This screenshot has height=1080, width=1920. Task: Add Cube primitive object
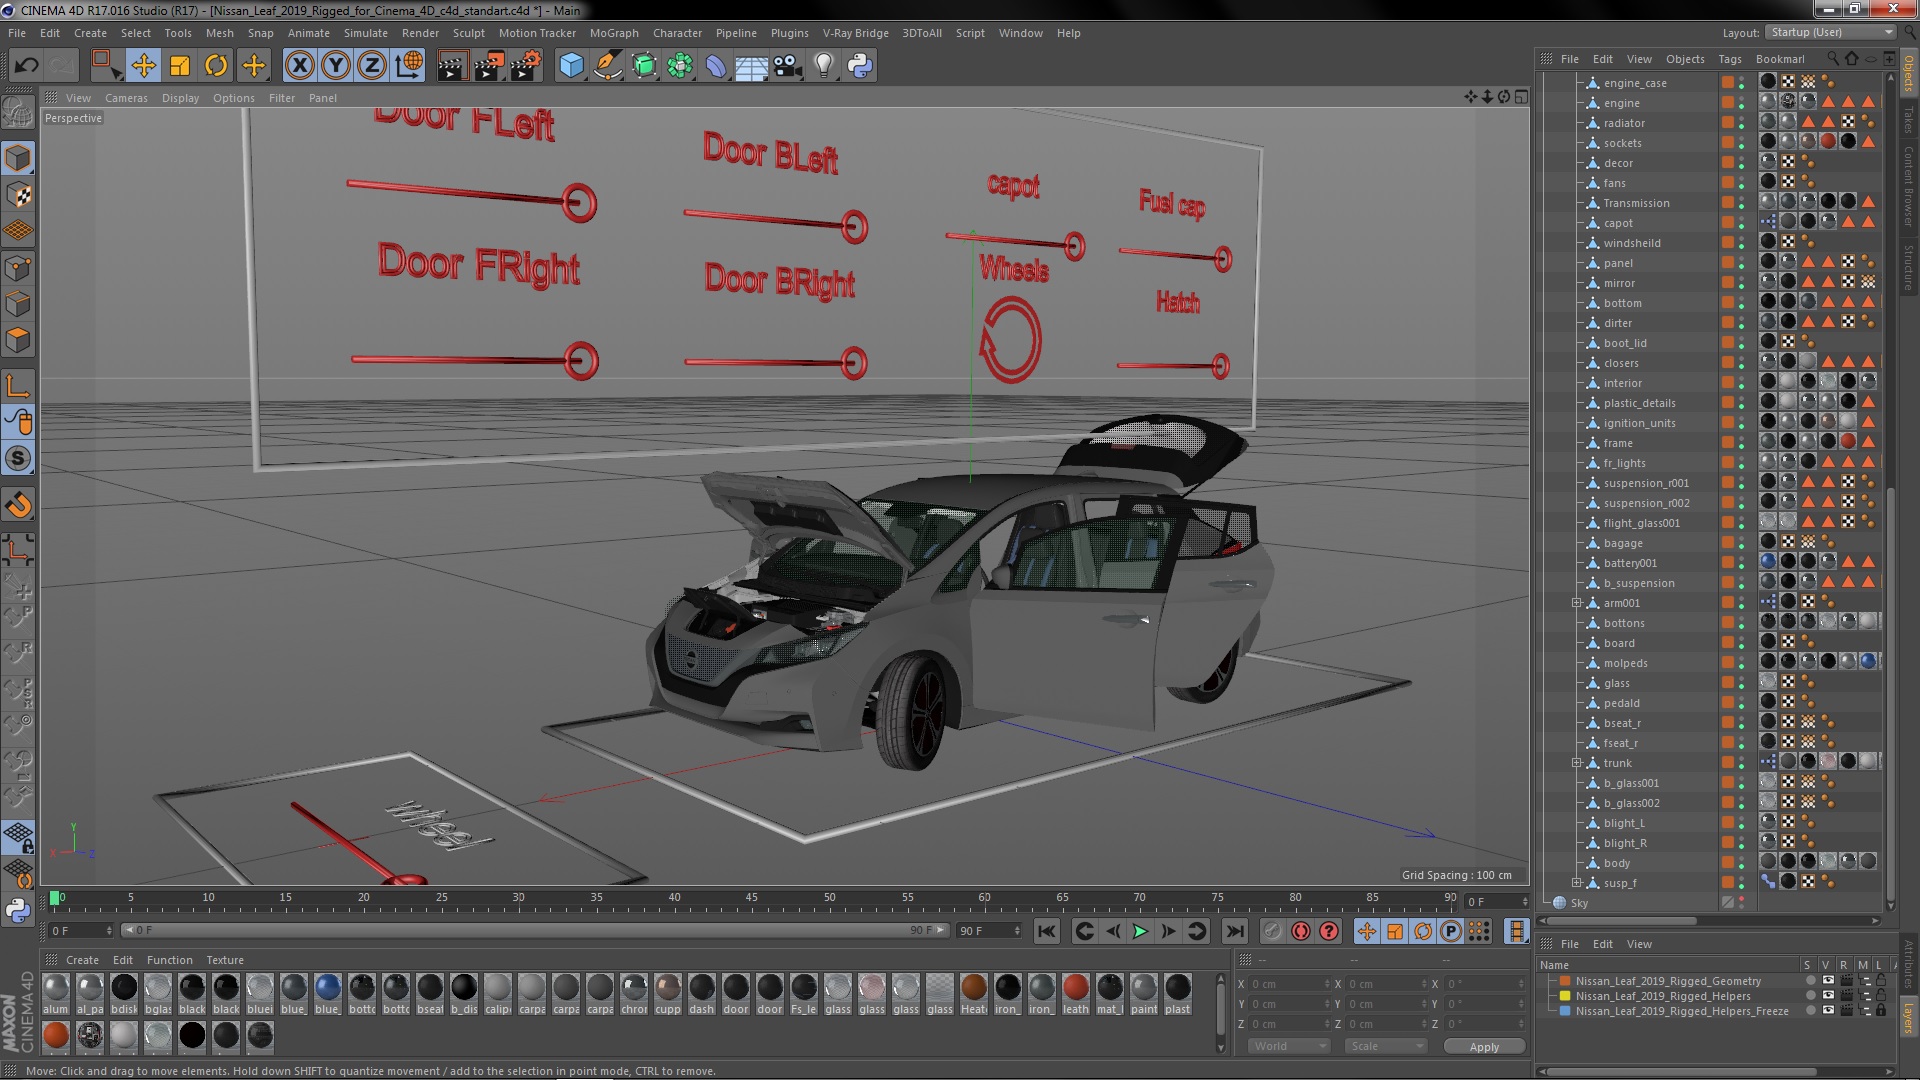click(571, 66)
